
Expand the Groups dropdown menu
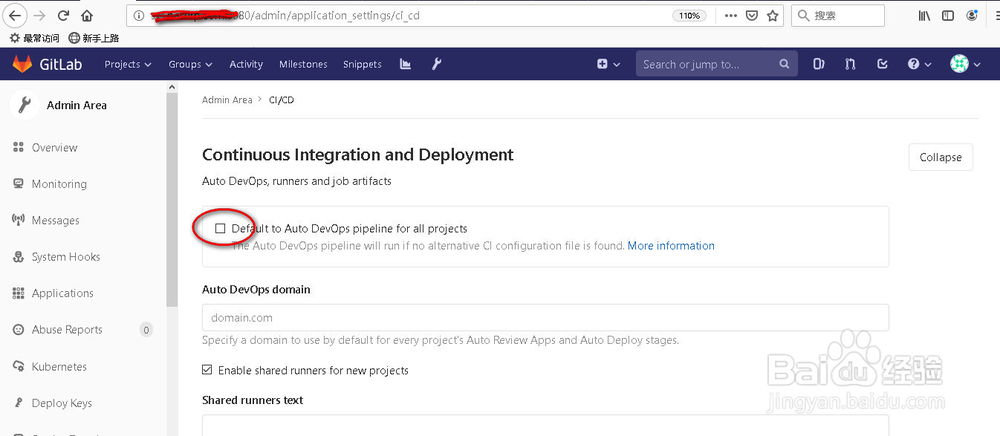click(190, 64)
